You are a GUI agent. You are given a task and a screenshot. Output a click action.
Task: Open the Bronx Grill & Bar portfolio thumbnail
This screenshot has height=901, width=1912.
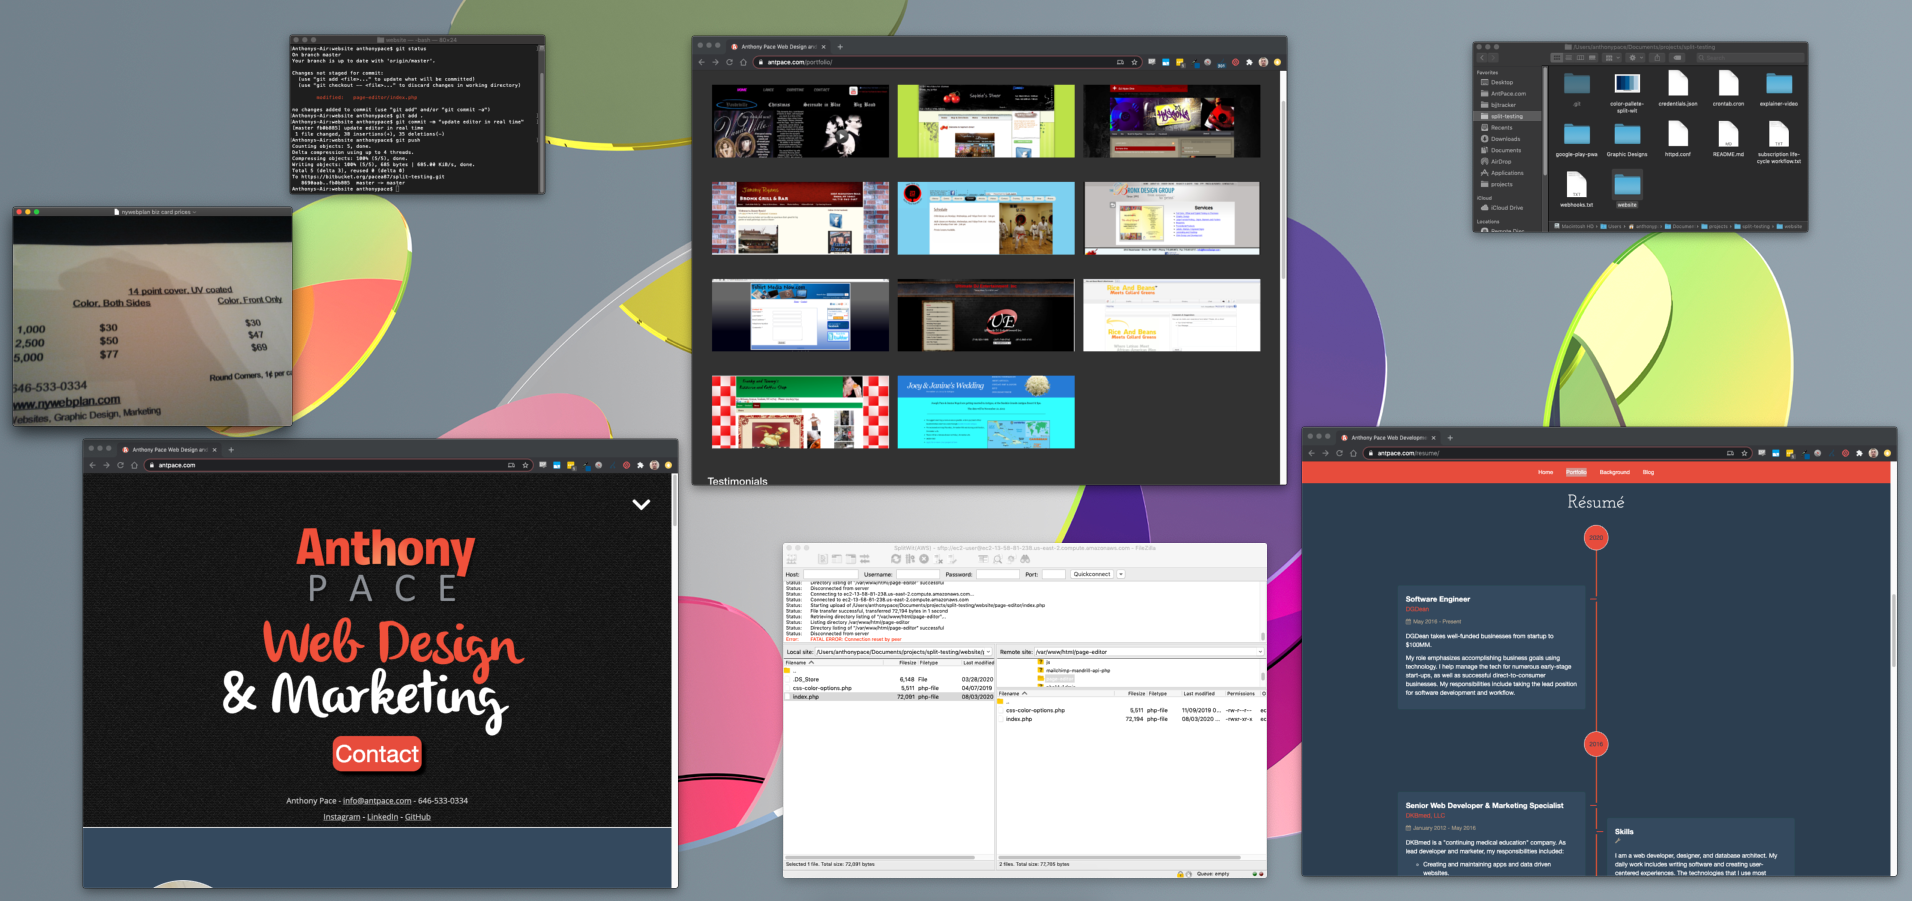click(800, 218)
